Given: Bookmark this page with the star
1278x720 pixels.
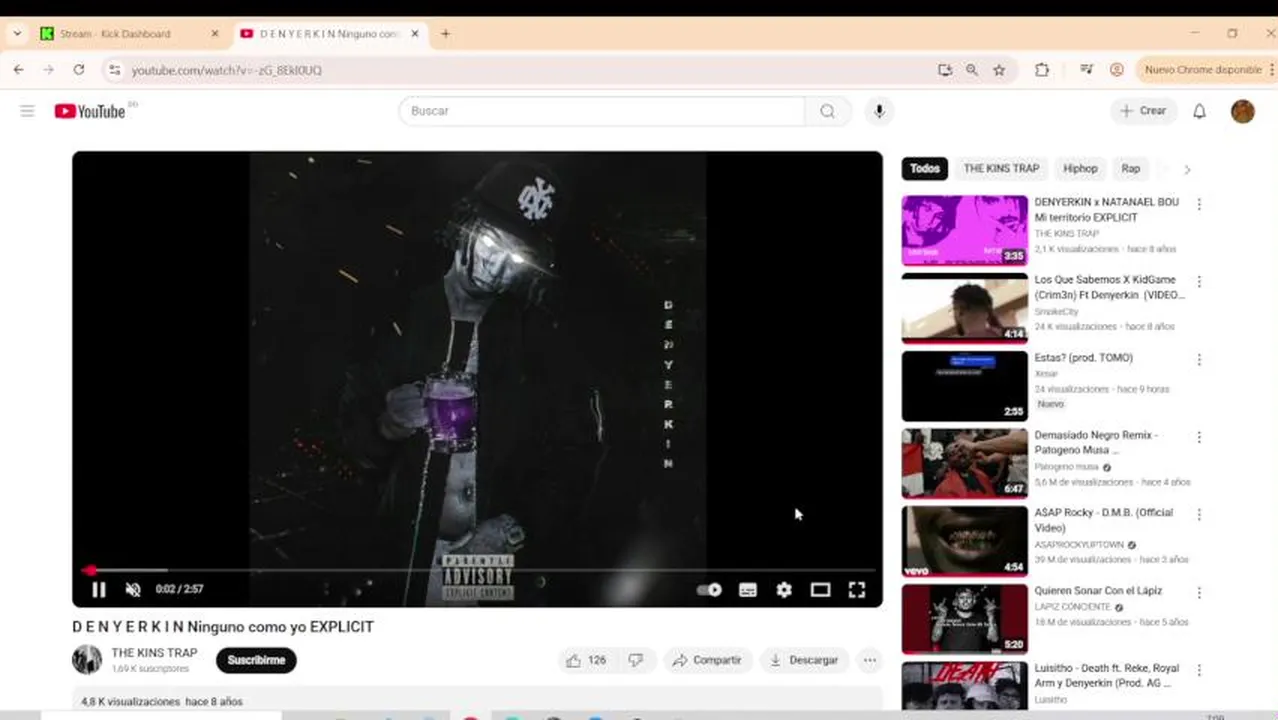Looking at the screenshot, I should point(998,70).
